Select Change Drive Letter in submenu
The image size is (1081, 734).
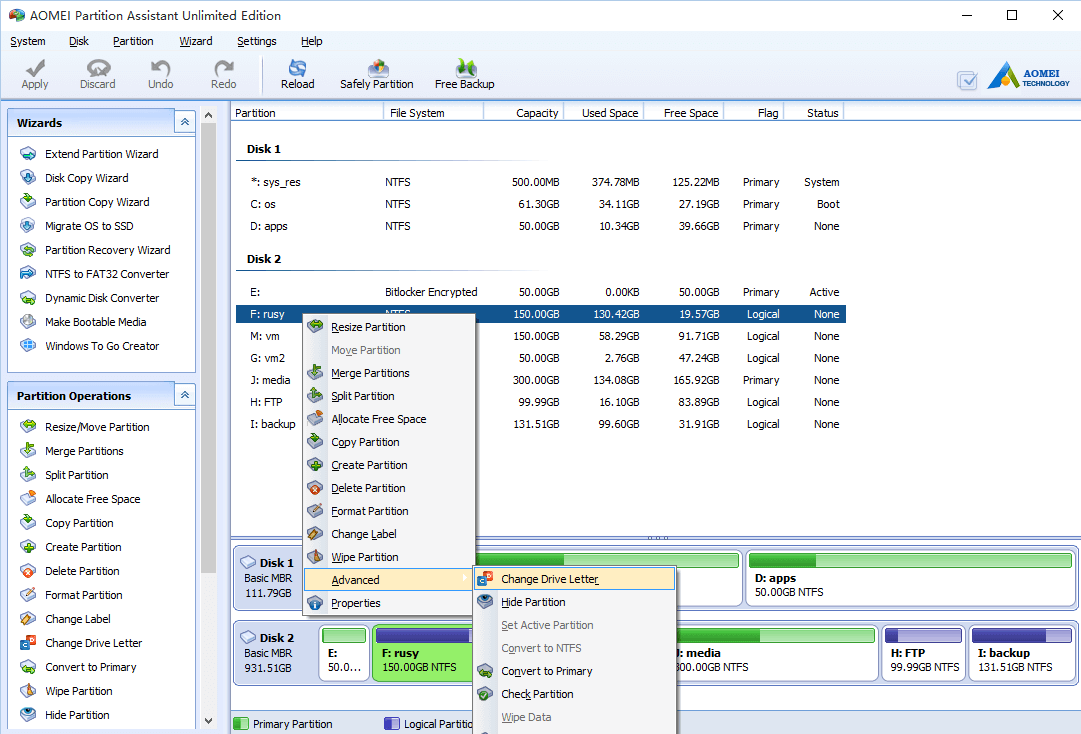574,579
